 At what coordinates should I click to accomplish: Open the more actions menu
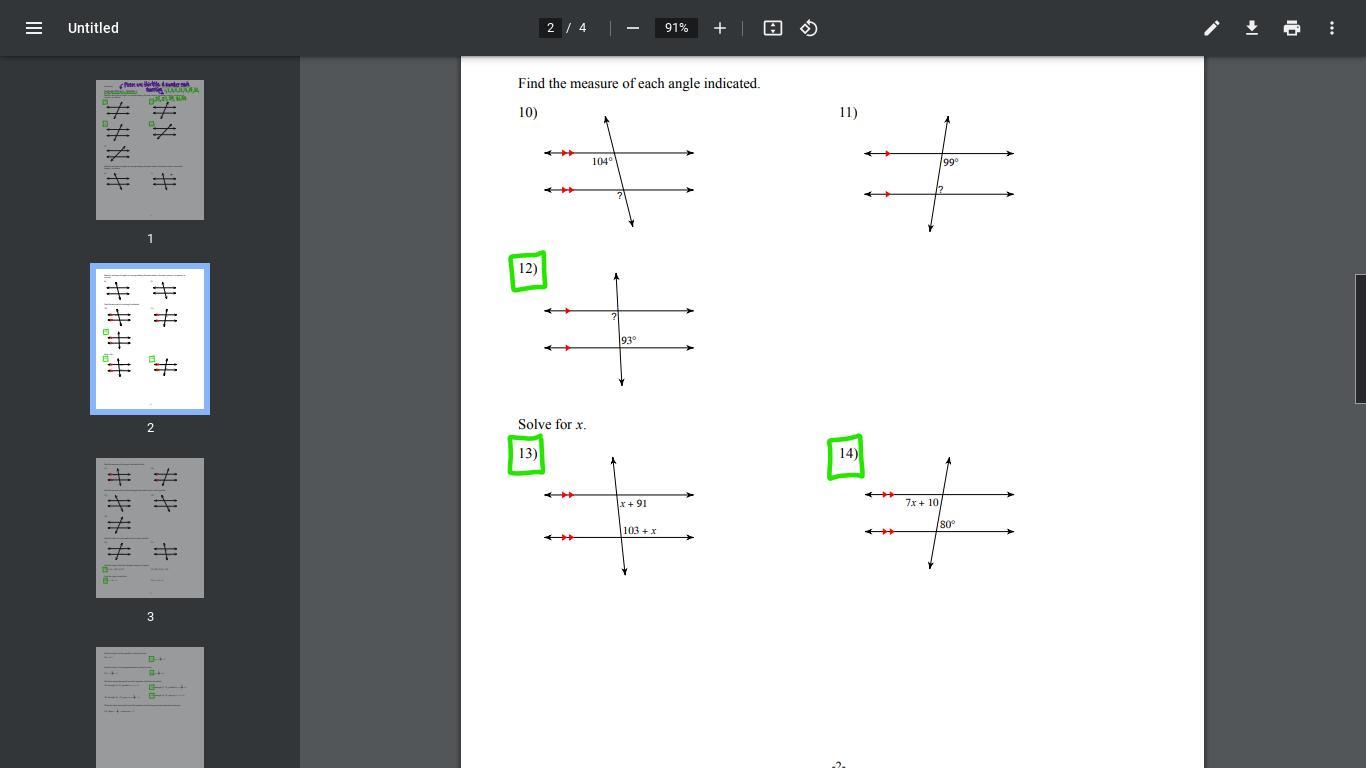[x=1331, y=28]
